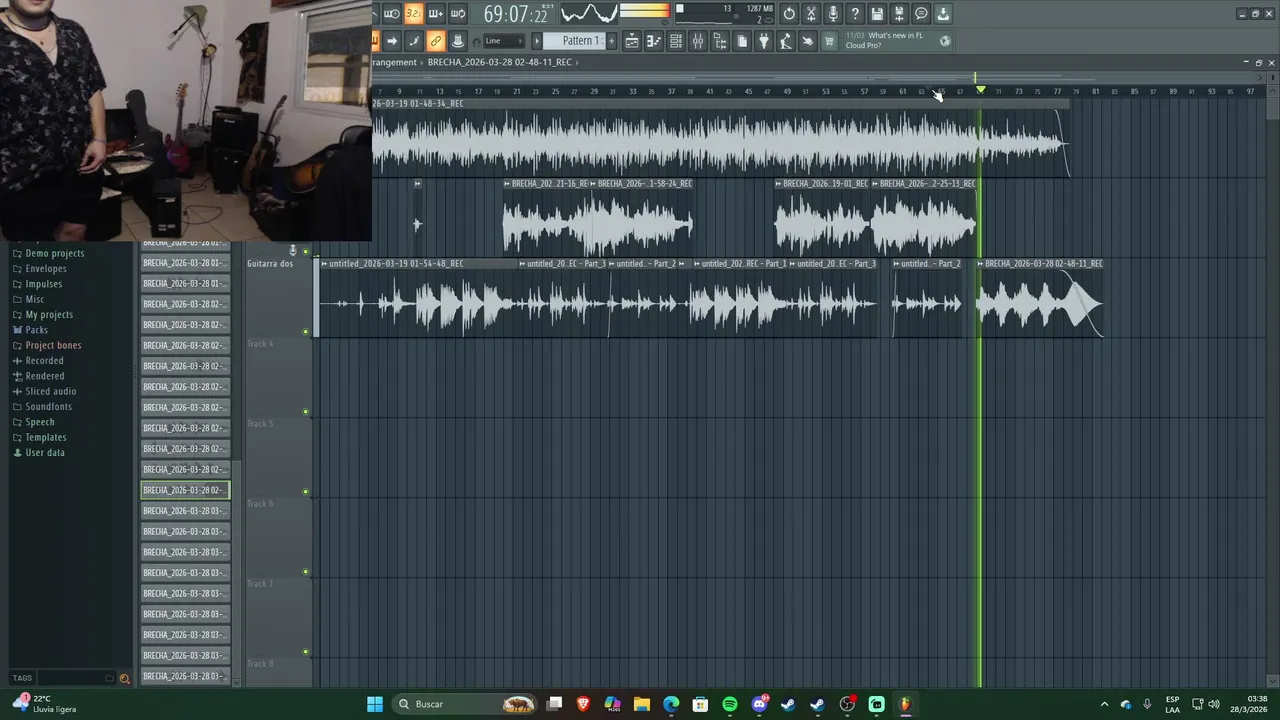Click the download content library icon
1280x720 pixels.
coord(943,14)
